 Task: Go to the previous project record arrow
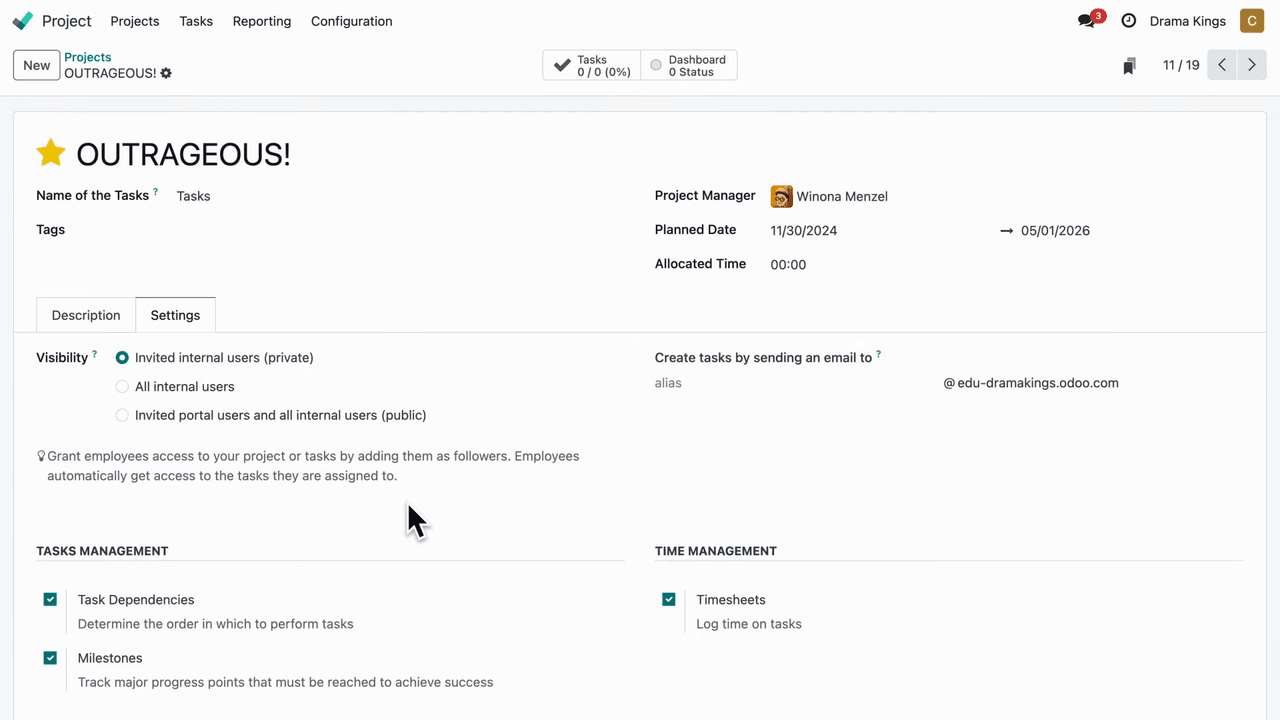click(1222, 65)
